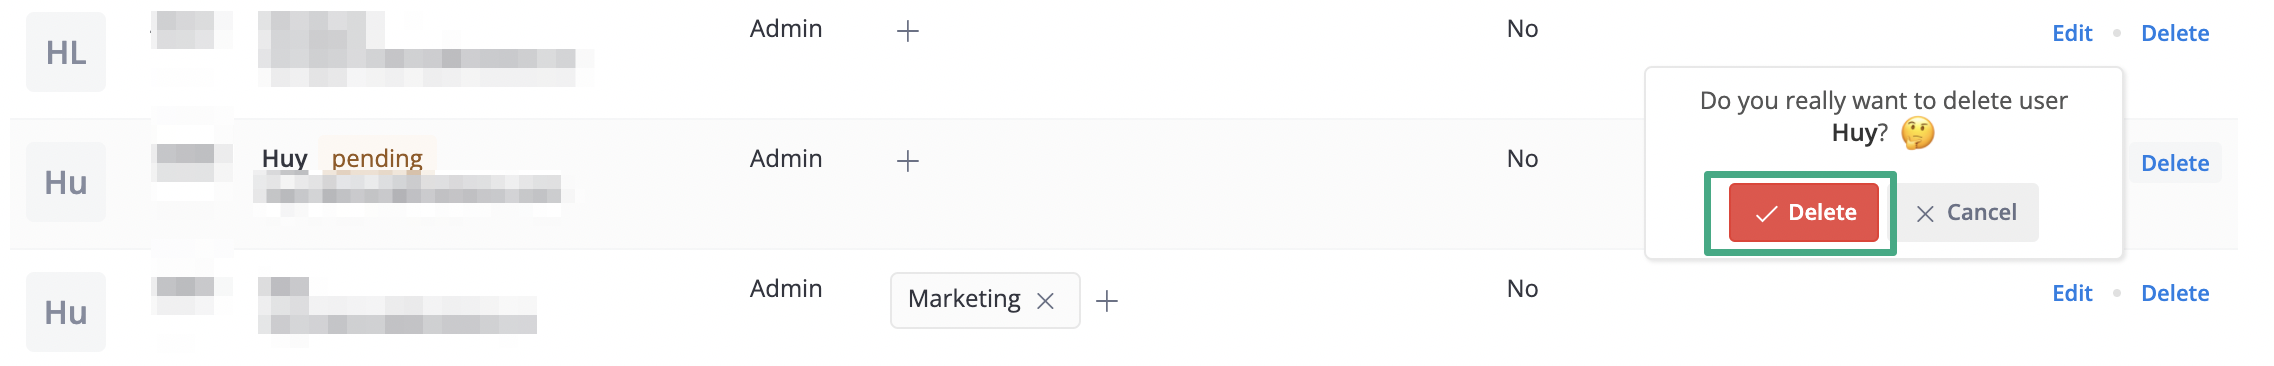2274x366 pixels.
Task: Click the thinking face emoji in the popup
Action: [1918, 133]
